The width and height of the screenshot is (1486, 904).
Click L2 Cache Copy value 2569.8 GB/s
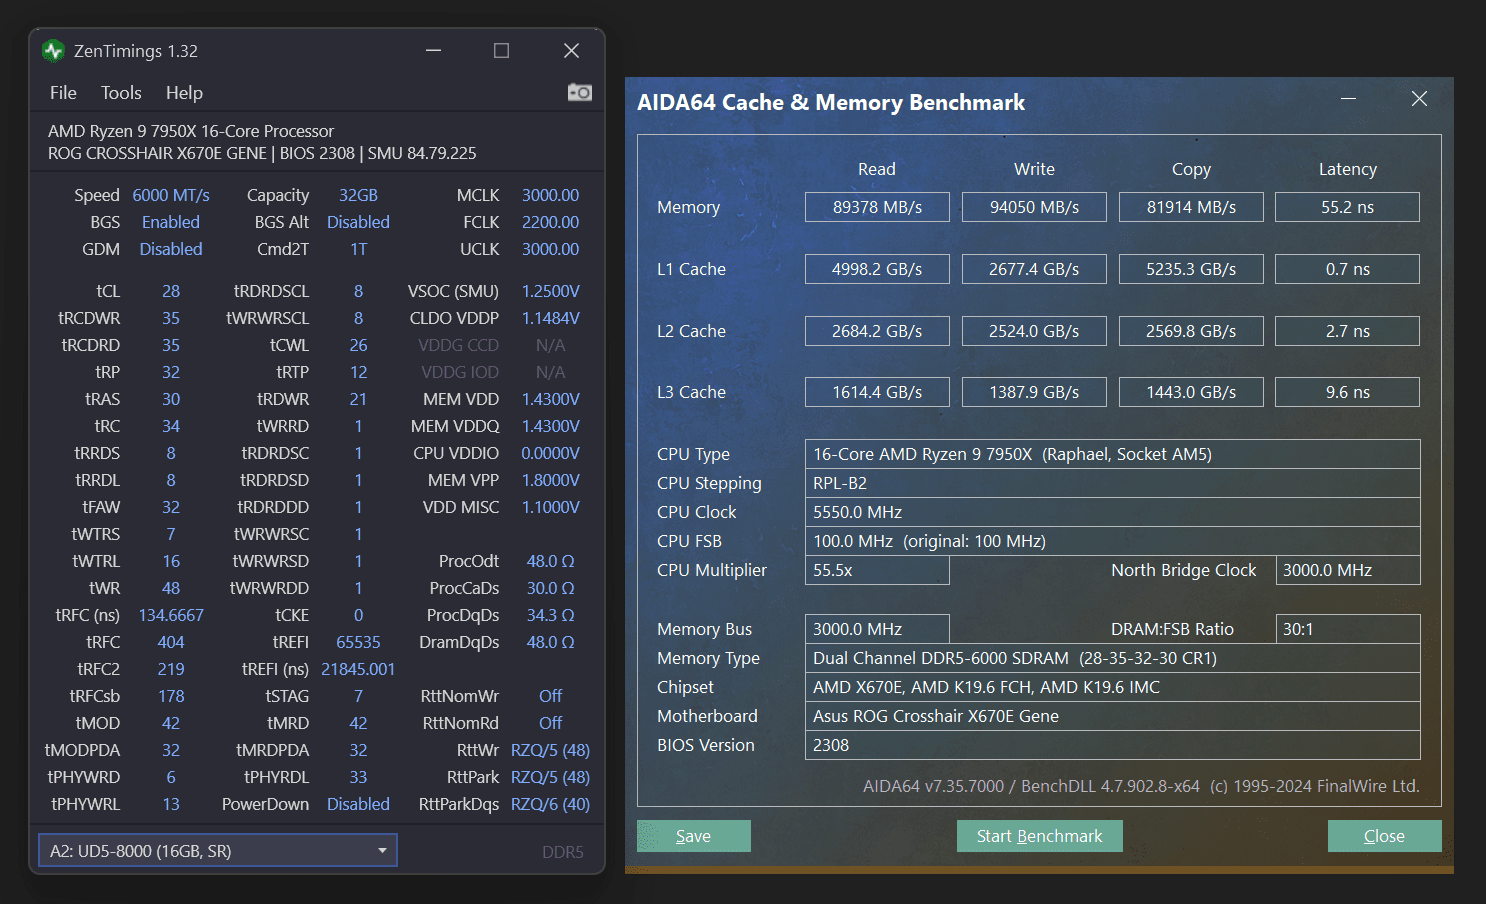click(x=1191, y=331)
